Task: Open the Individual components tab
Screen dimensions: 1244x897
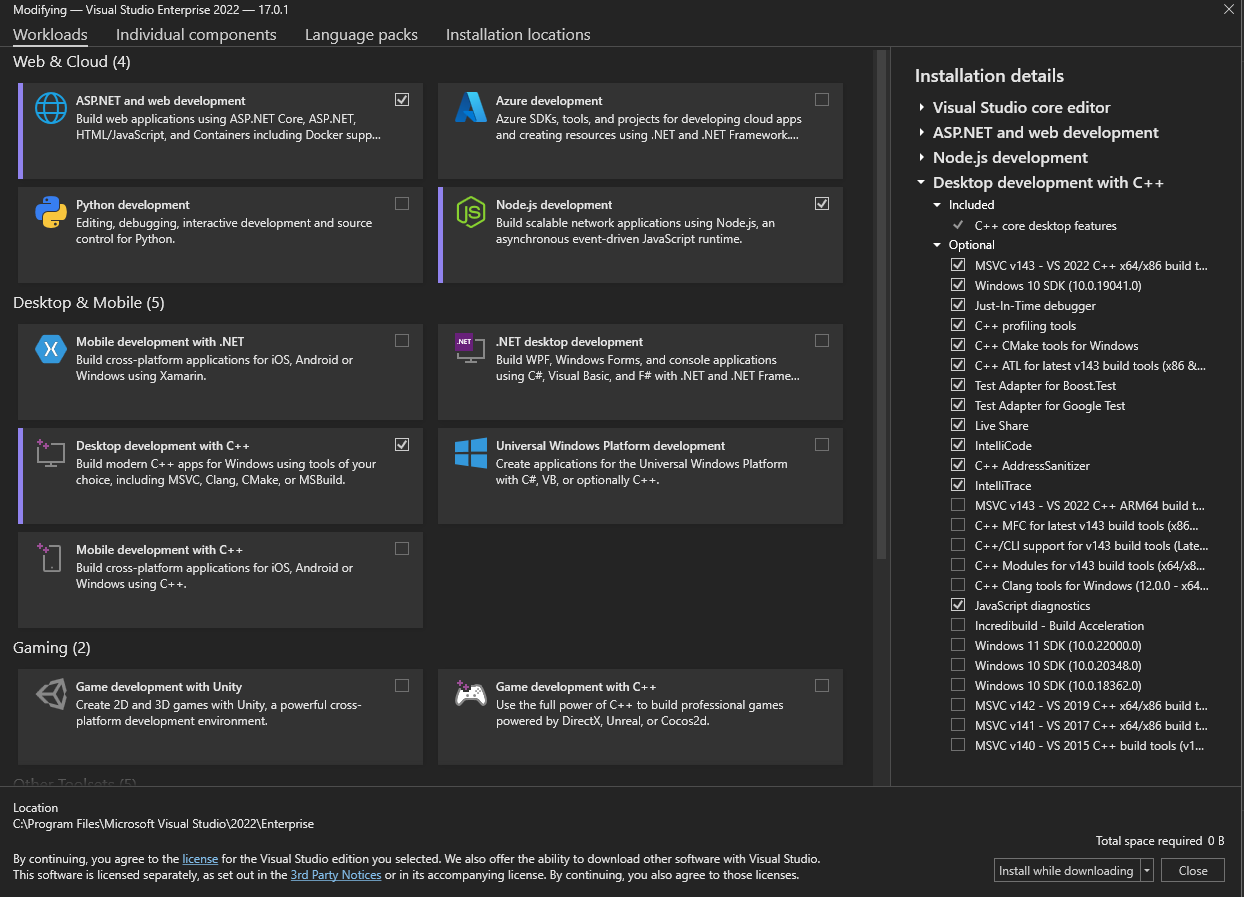Action: [196, 34]
